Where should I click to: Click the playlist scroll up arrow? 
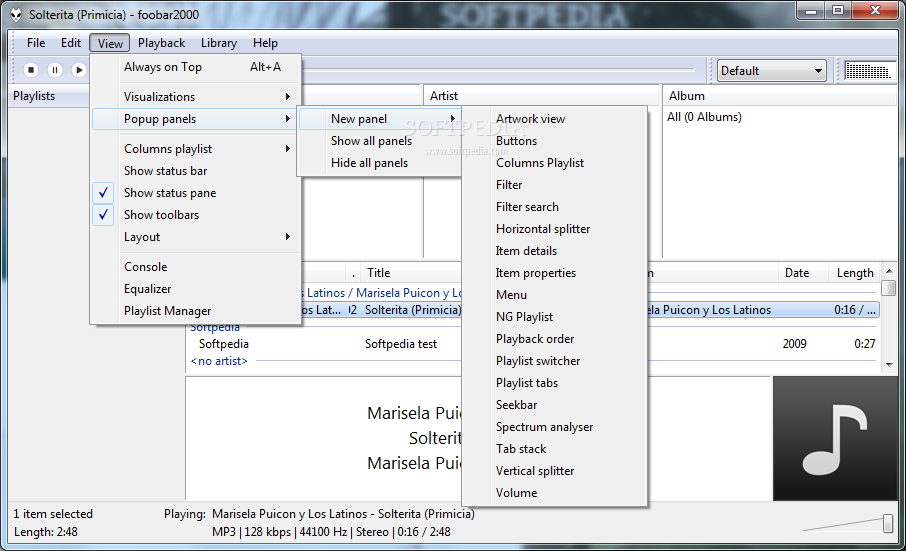click(889, 273)
